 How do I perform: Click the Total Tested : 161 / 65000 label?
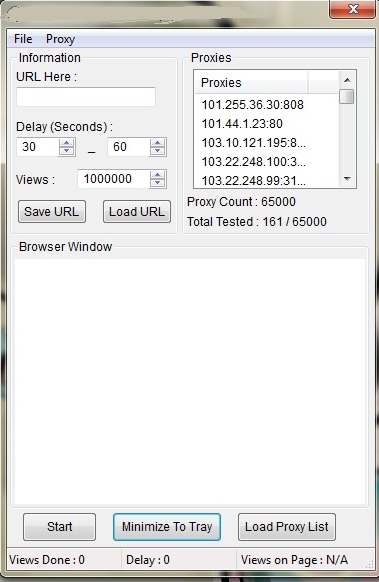pyautogui.click(x=257, y=222)
